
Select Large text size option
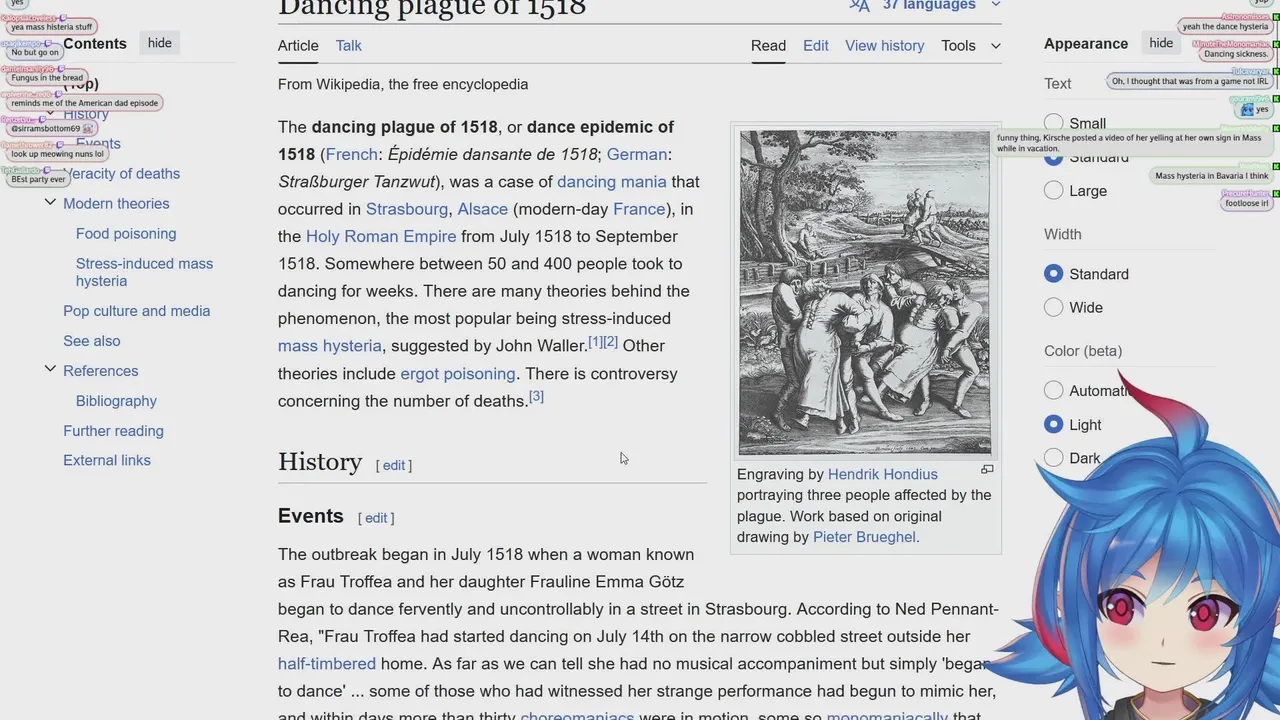pos(1053,190)
